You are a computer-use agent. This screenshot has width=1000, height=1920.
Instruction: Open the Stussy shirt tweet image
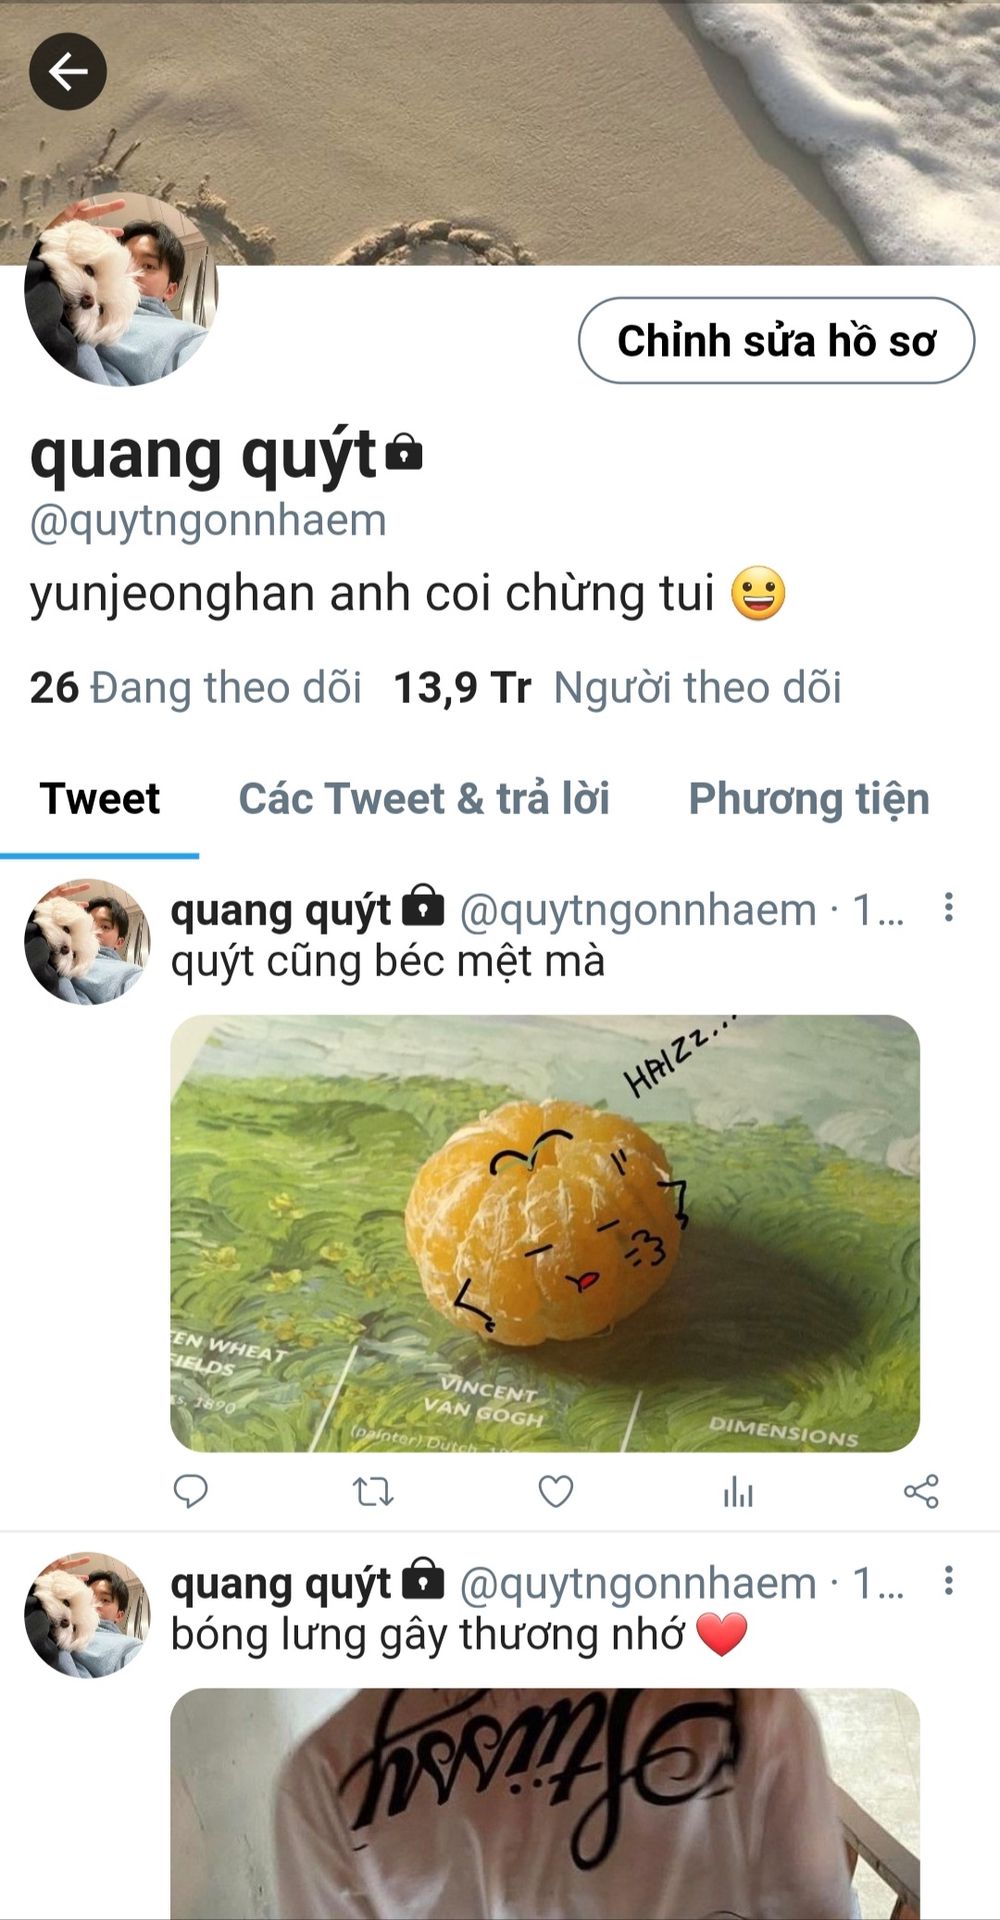pos(545,1804)
